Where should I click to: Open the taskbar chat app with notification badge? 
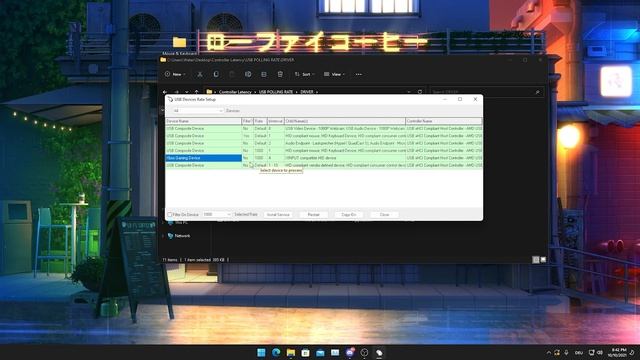(x=350, y=353)
